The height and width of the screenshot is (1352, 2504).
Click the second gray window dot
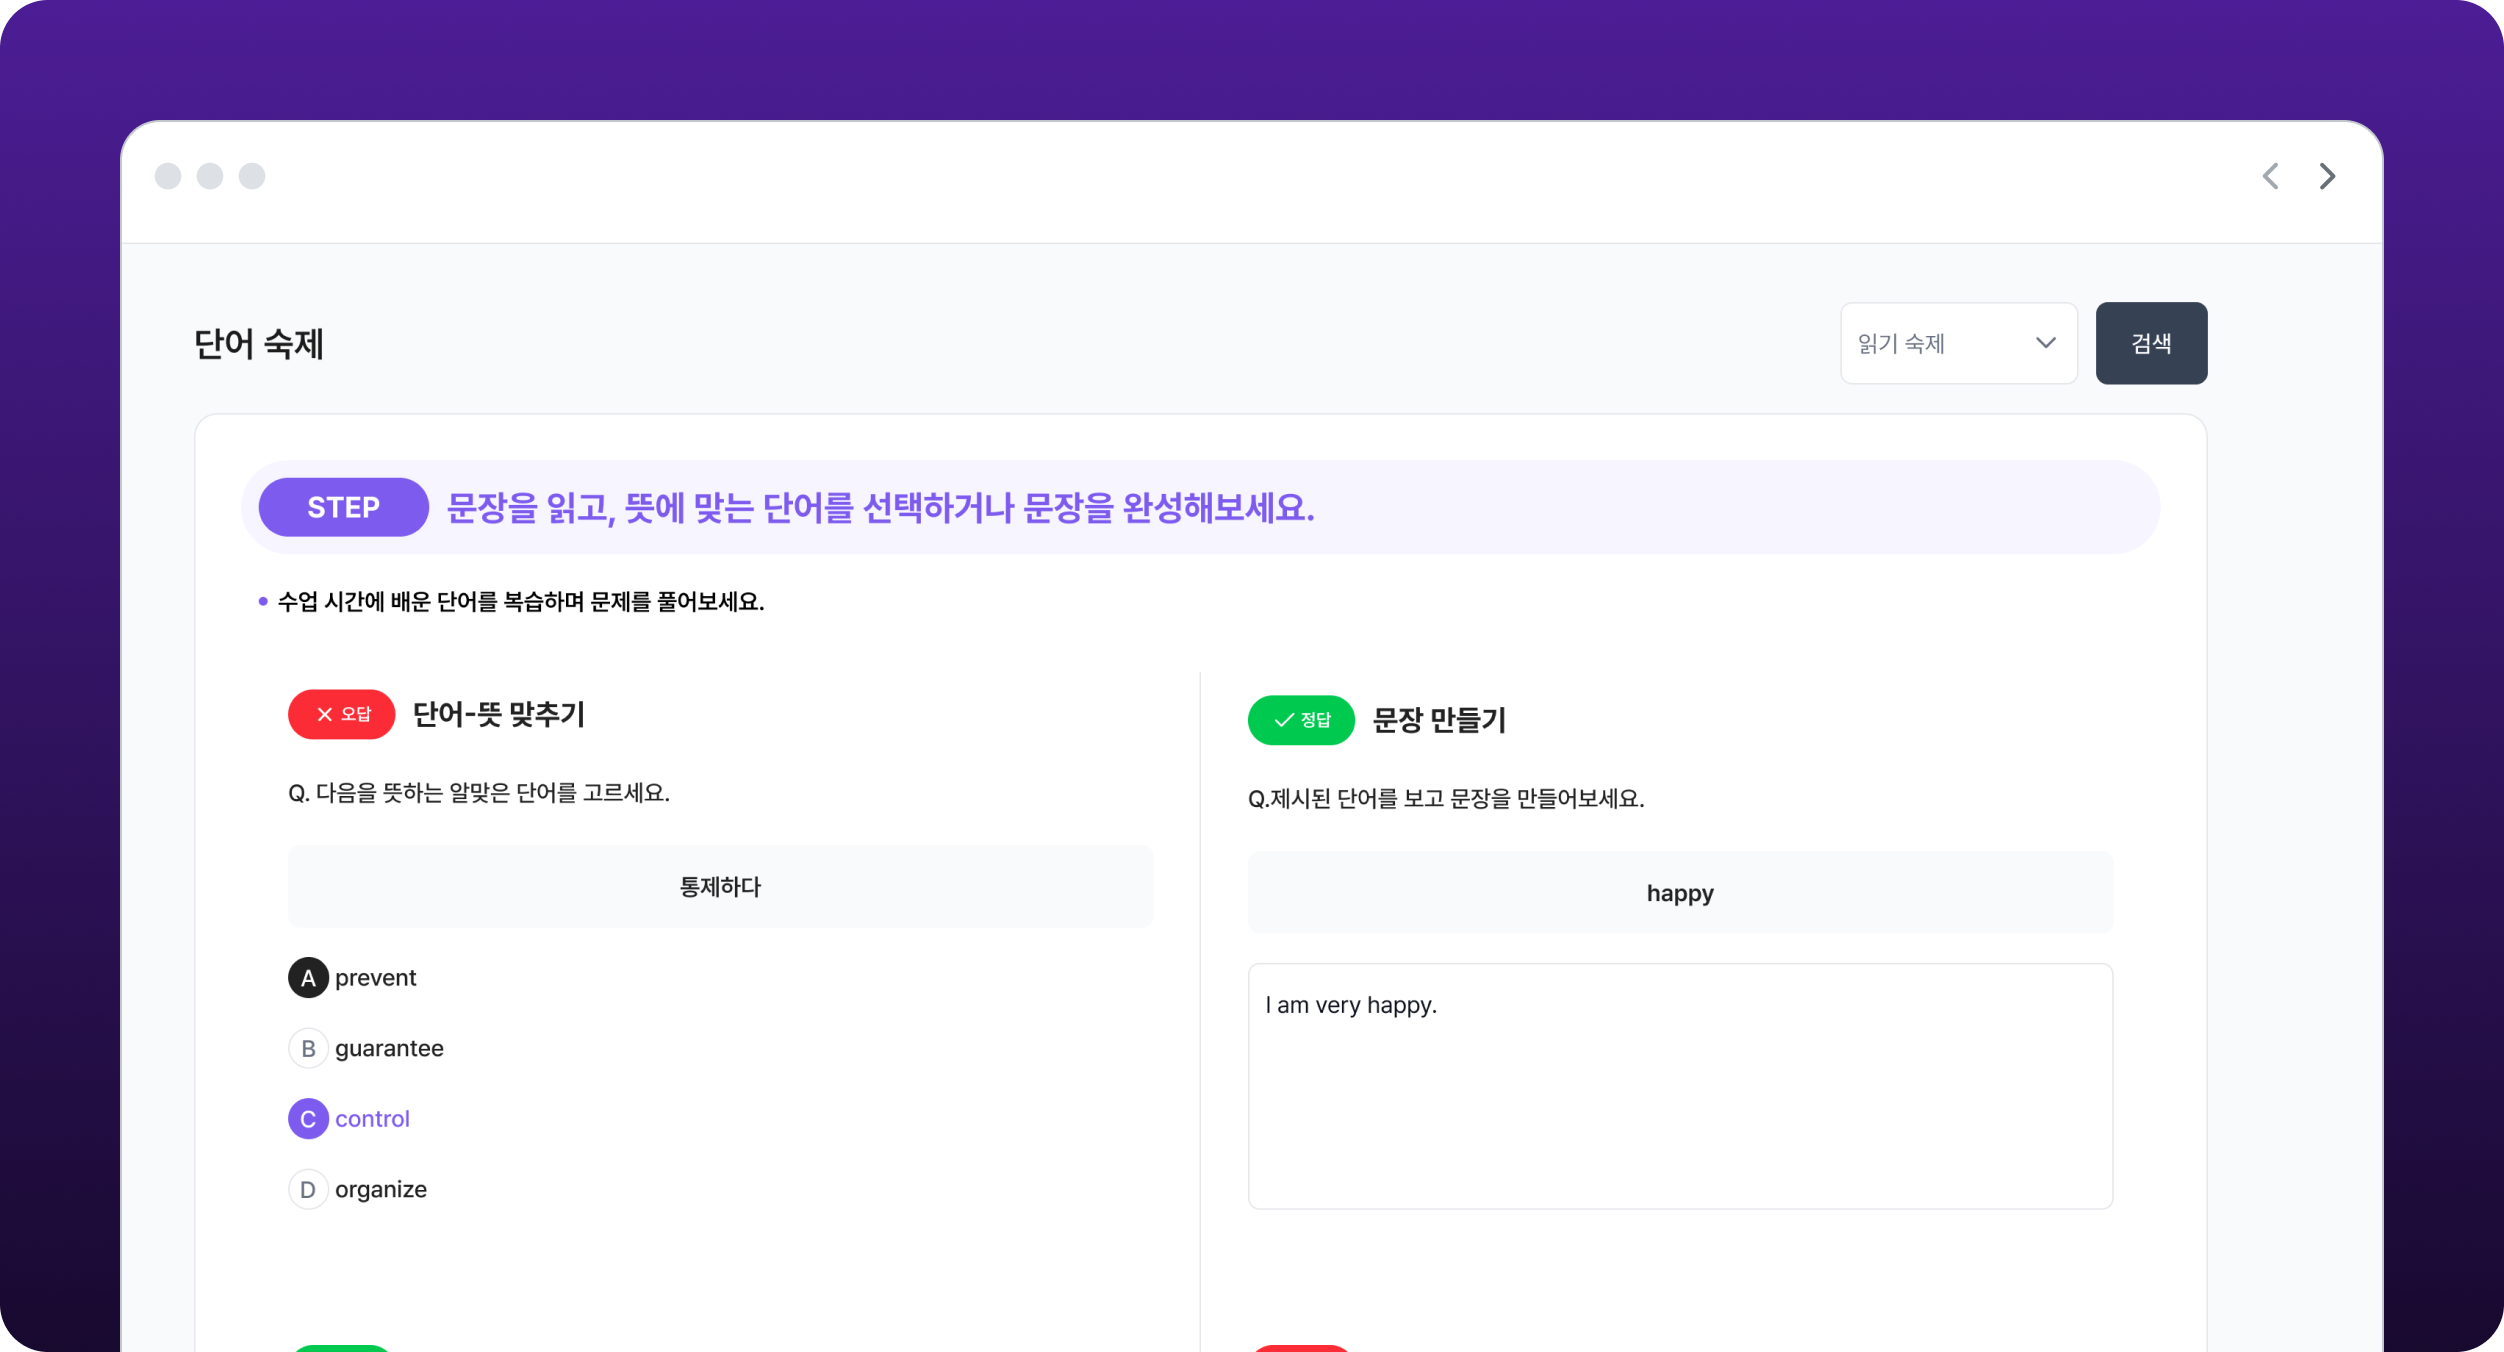tap(210, 176)
